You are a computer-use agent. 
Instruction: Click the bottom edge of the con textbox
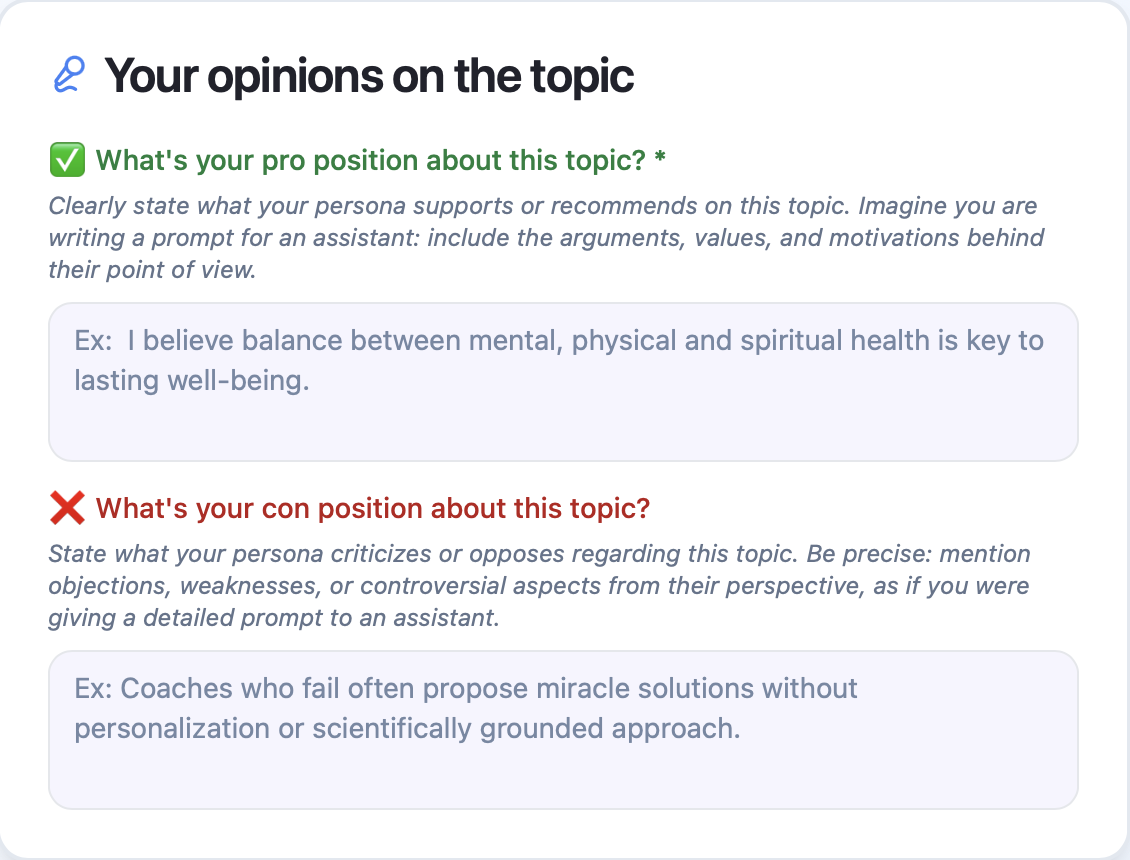(563, 802)
